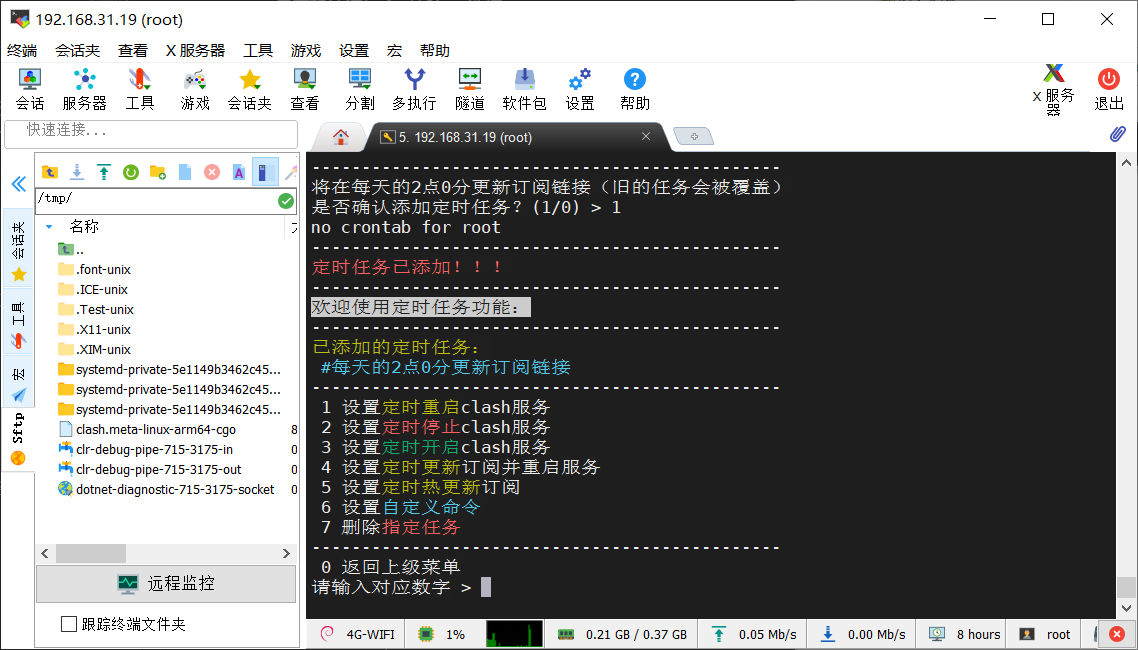The width and height of the screenshot is (1138, 650).
Task: Click the highlighted blue SFTP toolbar button
Action: pyautogui.click(x=265, y=172)
